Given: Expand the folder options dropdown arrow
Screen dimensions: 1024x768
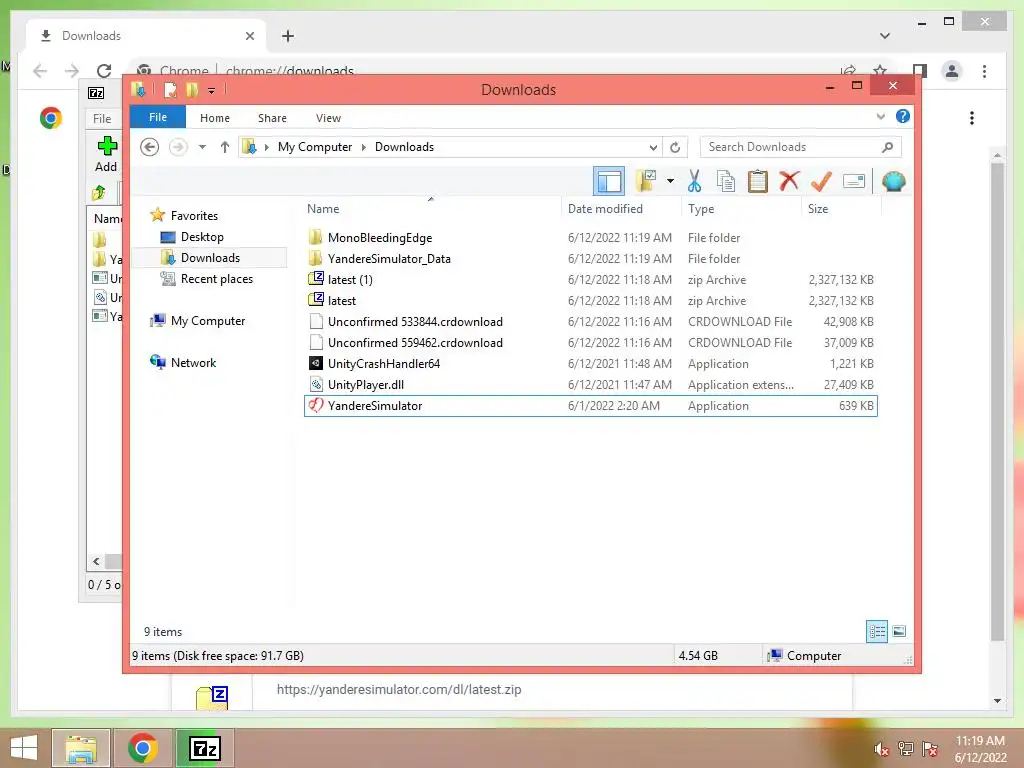Looking at the screenshot, I should 670,181.
